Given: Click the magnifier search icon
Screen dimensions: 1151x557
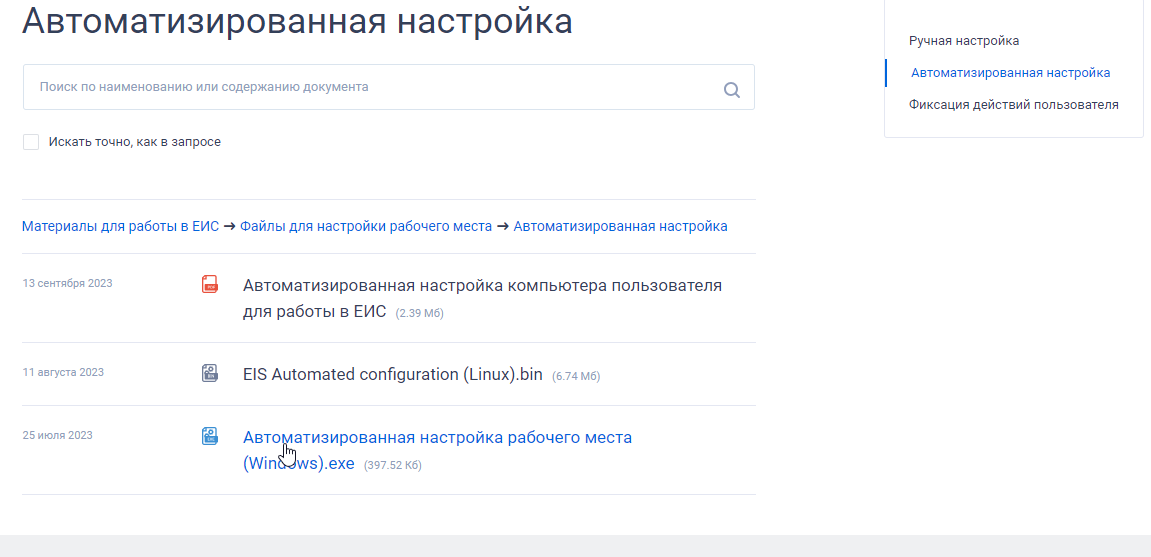Looking at the screenshot, I should [731, 90].
